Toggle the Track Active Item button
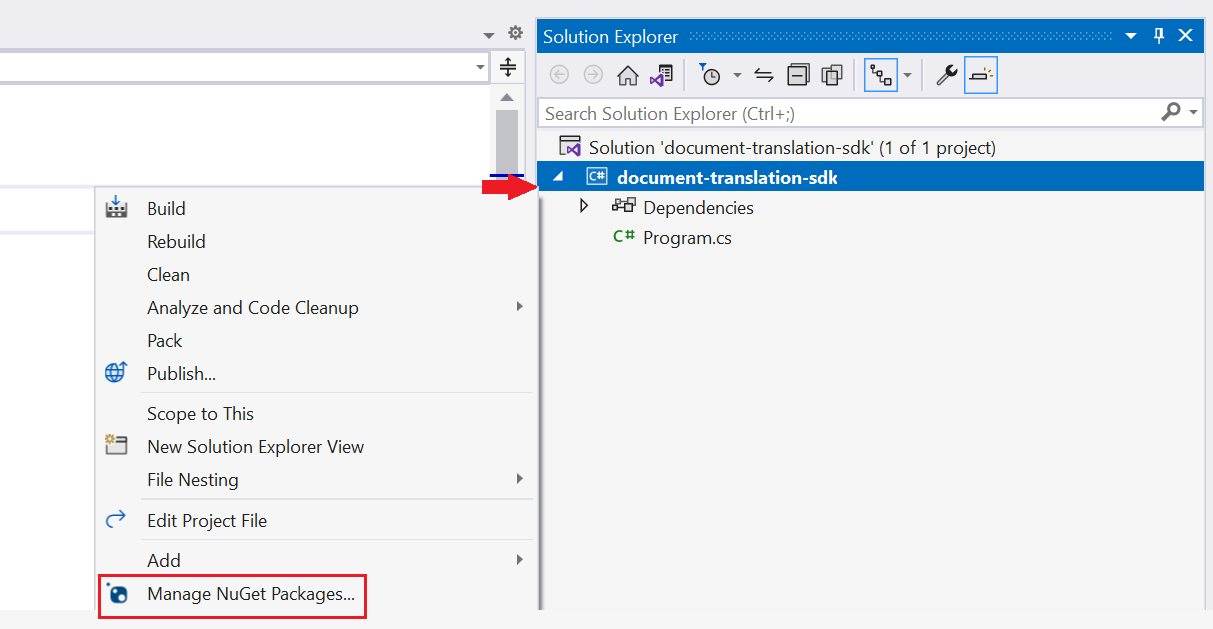The image size is (1213, 629). coord(881,74)
